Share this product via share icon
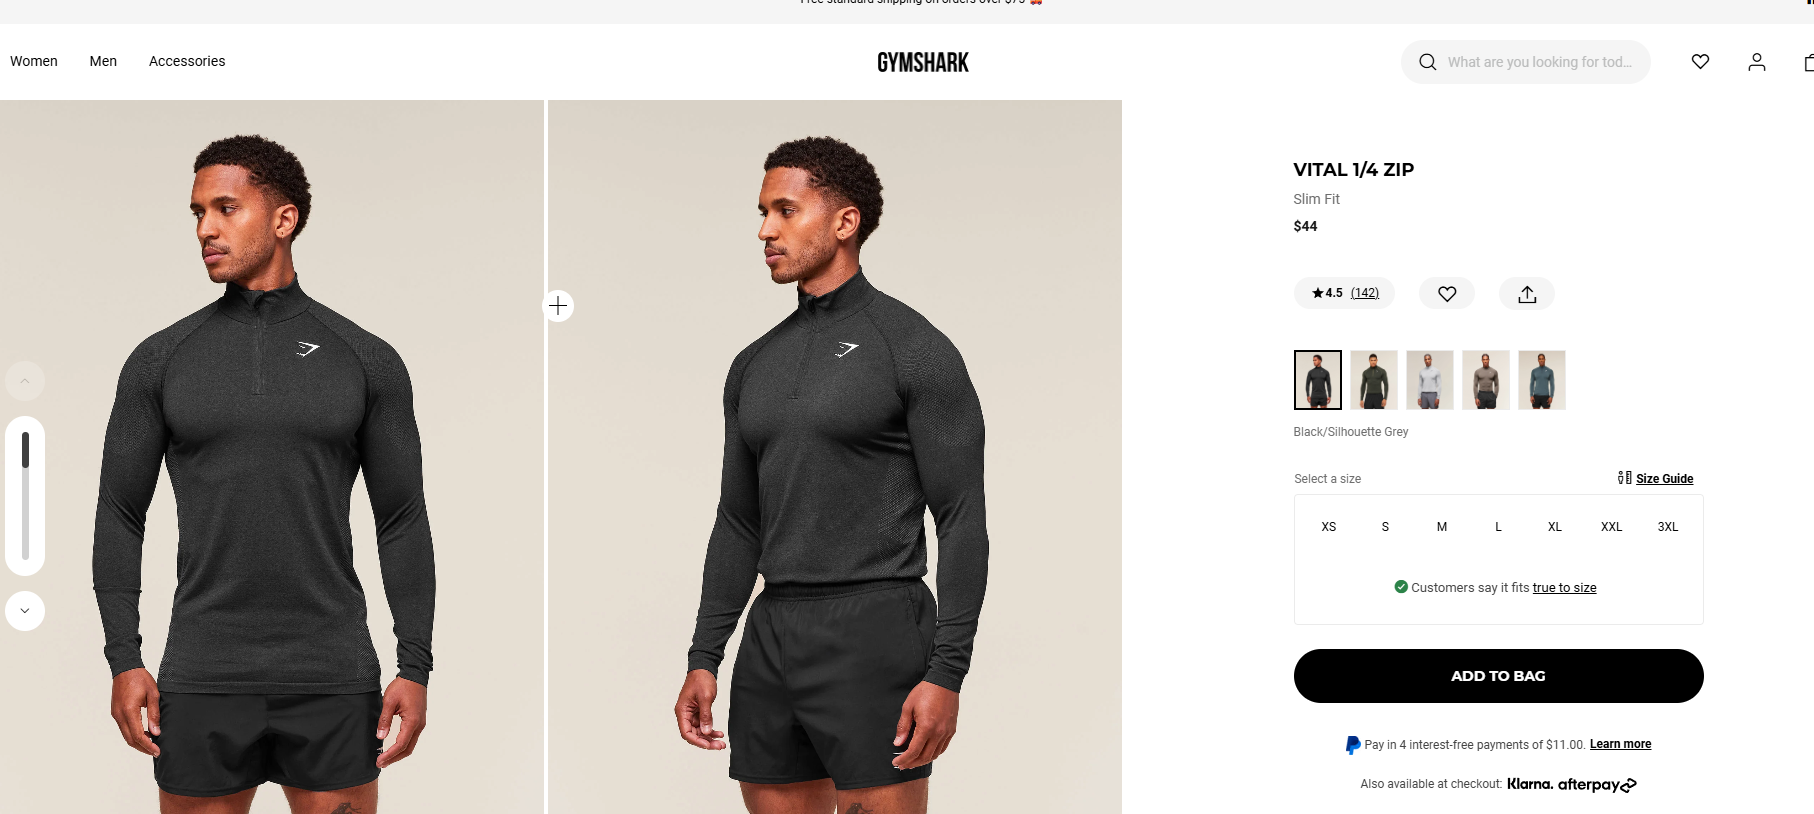This screenshot has height=814, width=1814. coord(1527,293)
